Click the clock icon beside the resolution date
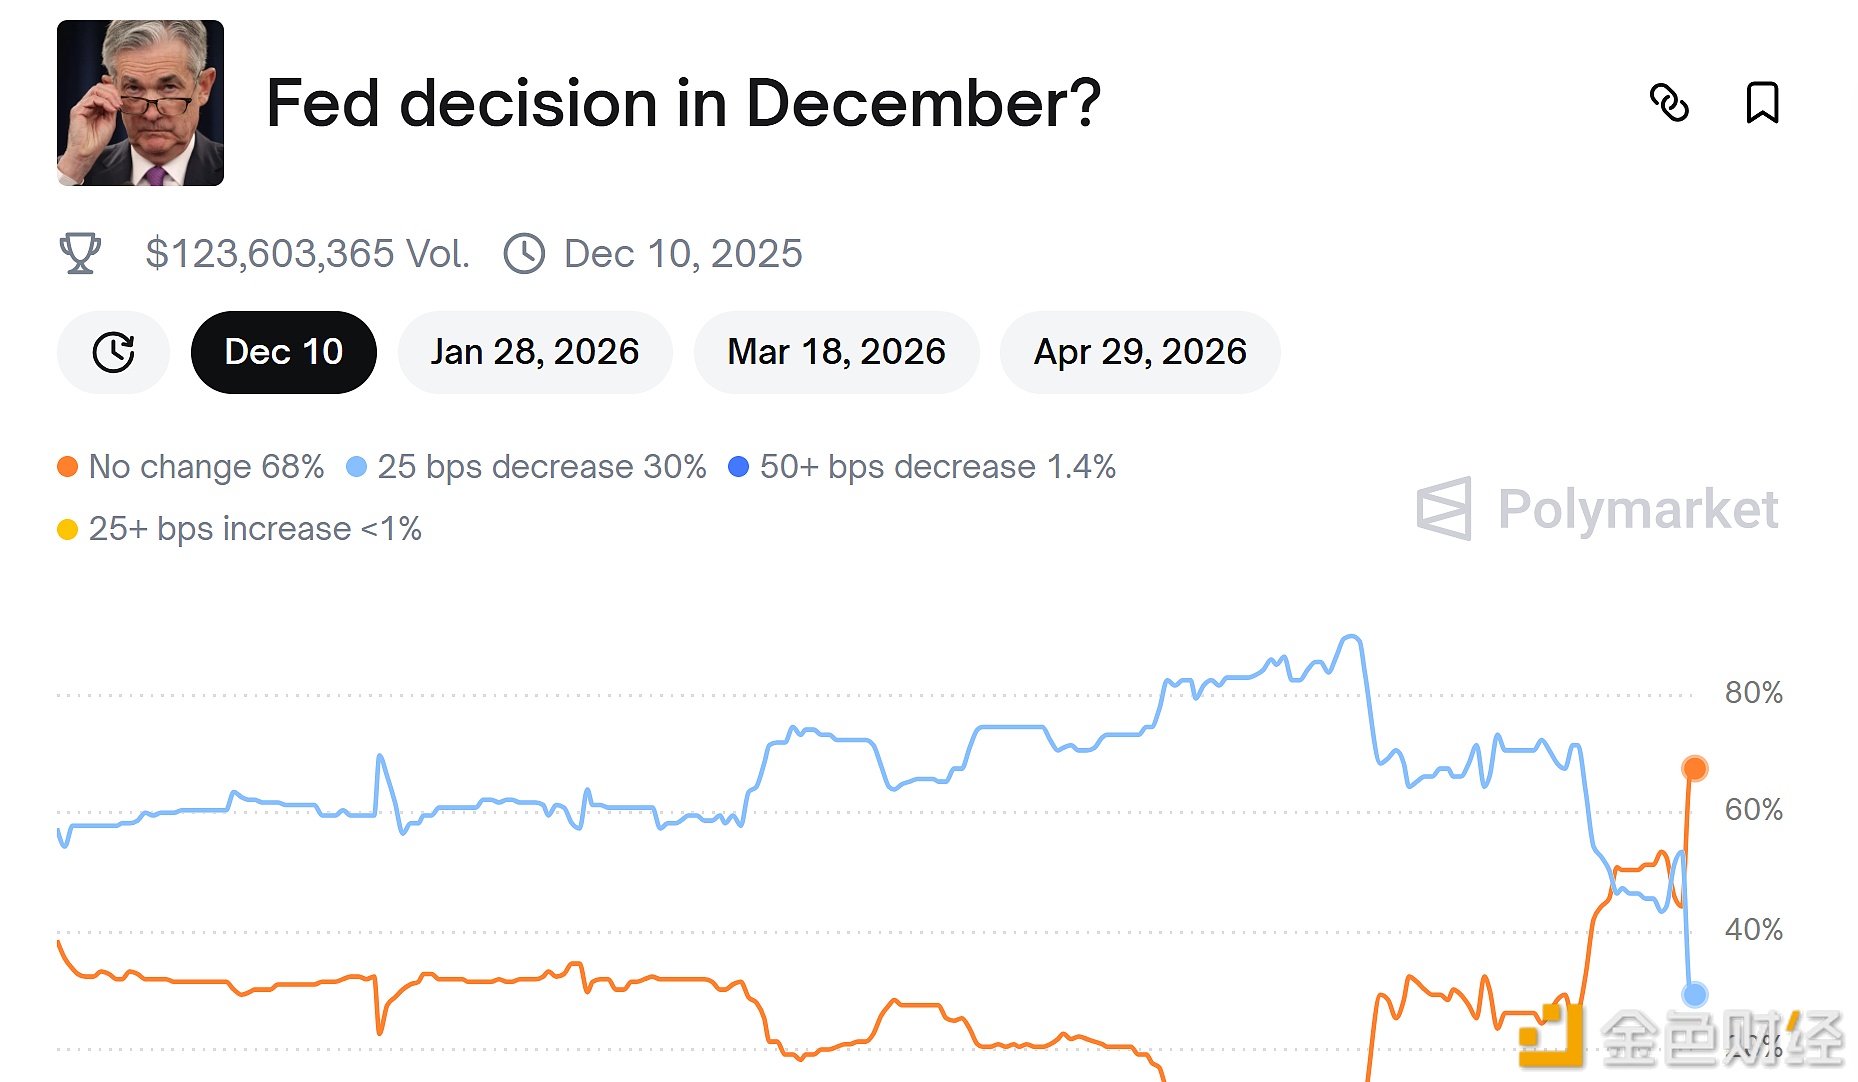The height and width of the screenshot is (1082, 1858). (x=526, y=253)
